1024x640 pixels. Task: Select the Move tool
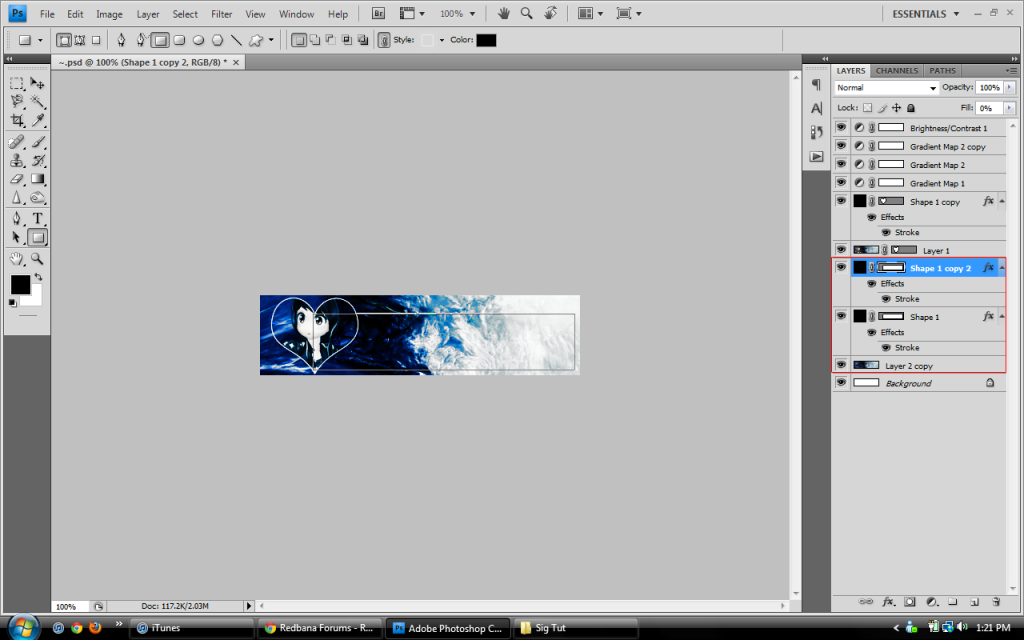pos(37,84)
